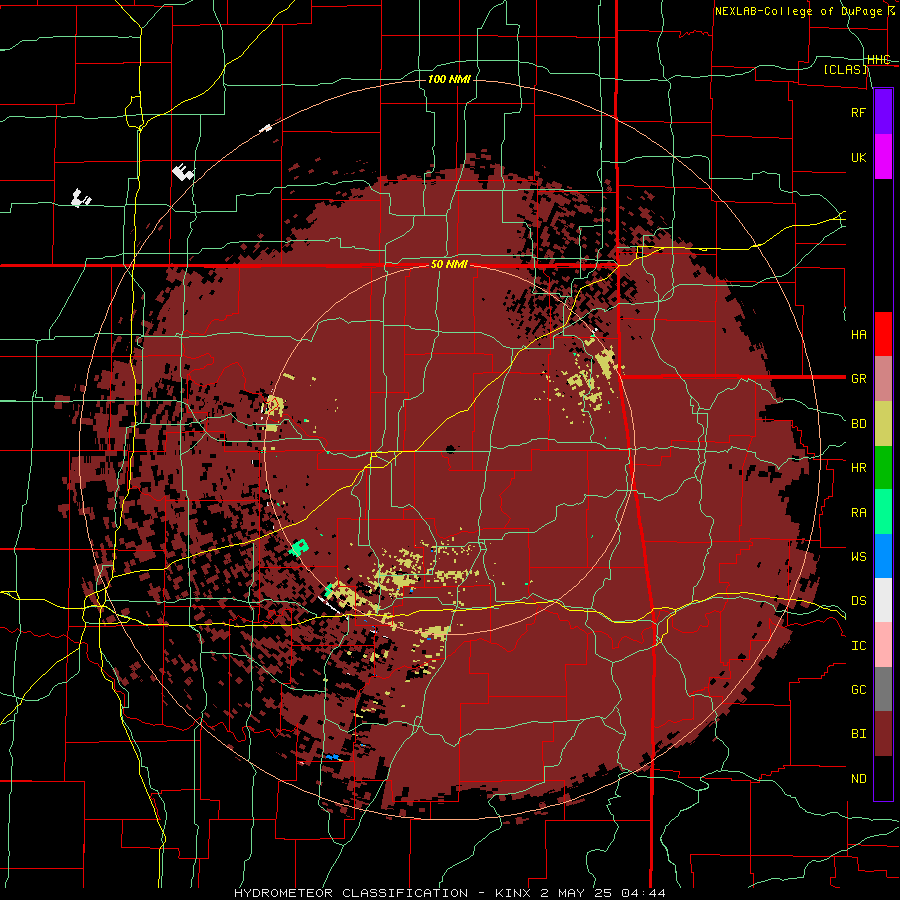Click the red HA legend color swatch

(883, 334)
